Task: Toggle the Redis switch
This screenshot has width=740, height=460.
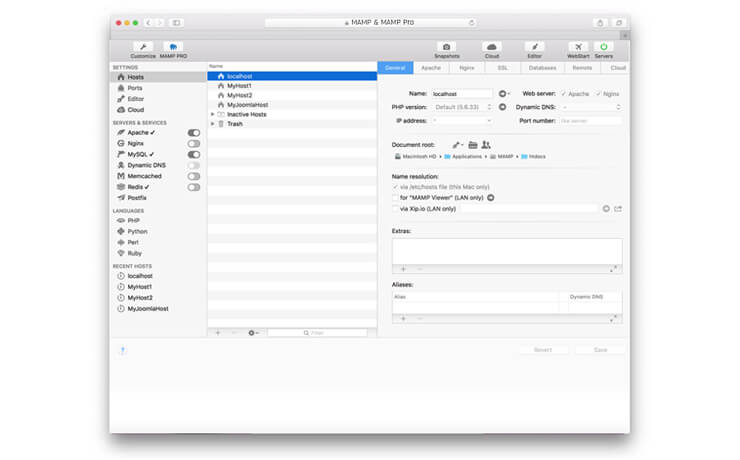Action: tap(193, 187)
